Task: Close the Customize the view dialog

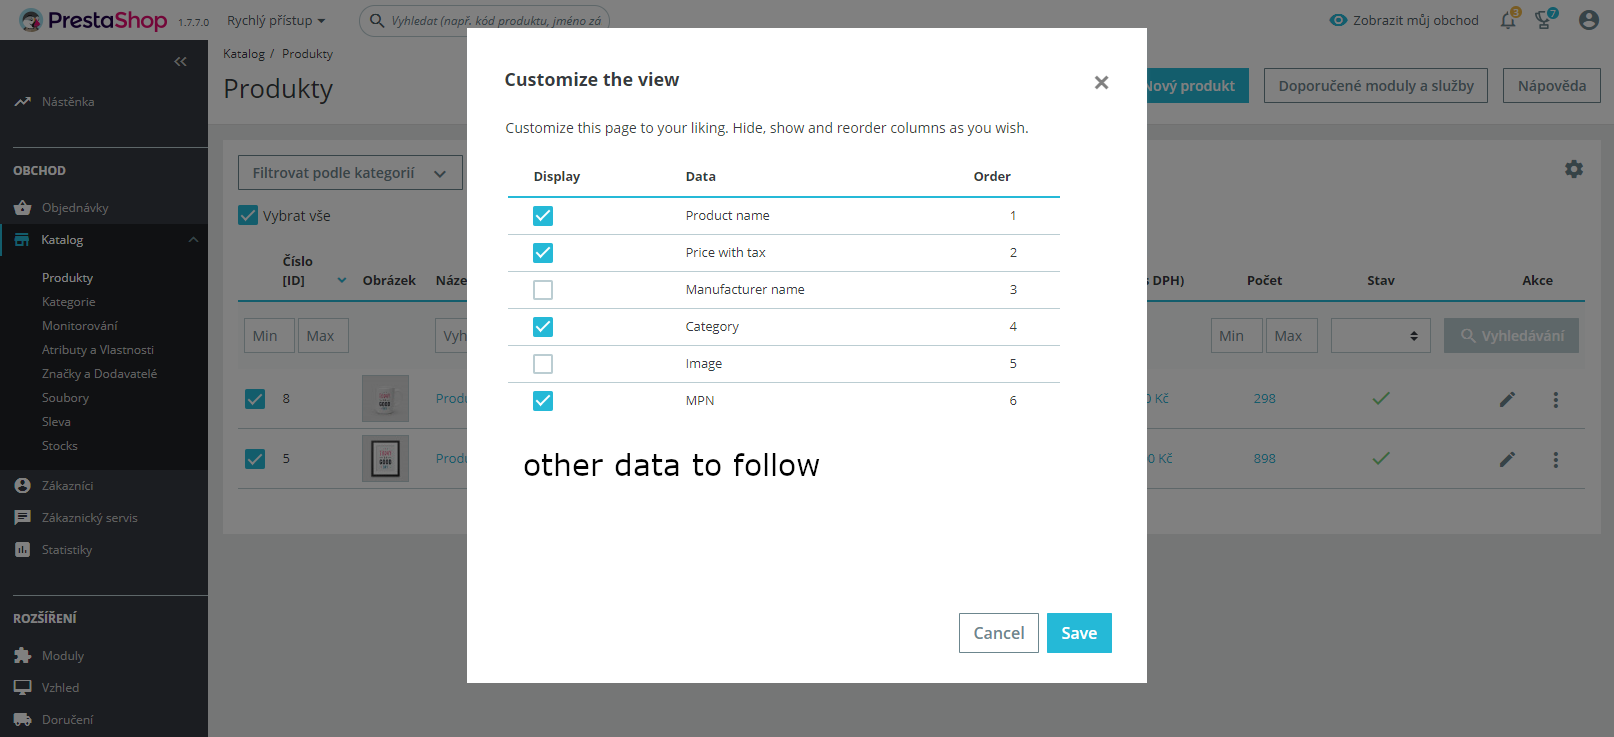Action: [1101, 82]
